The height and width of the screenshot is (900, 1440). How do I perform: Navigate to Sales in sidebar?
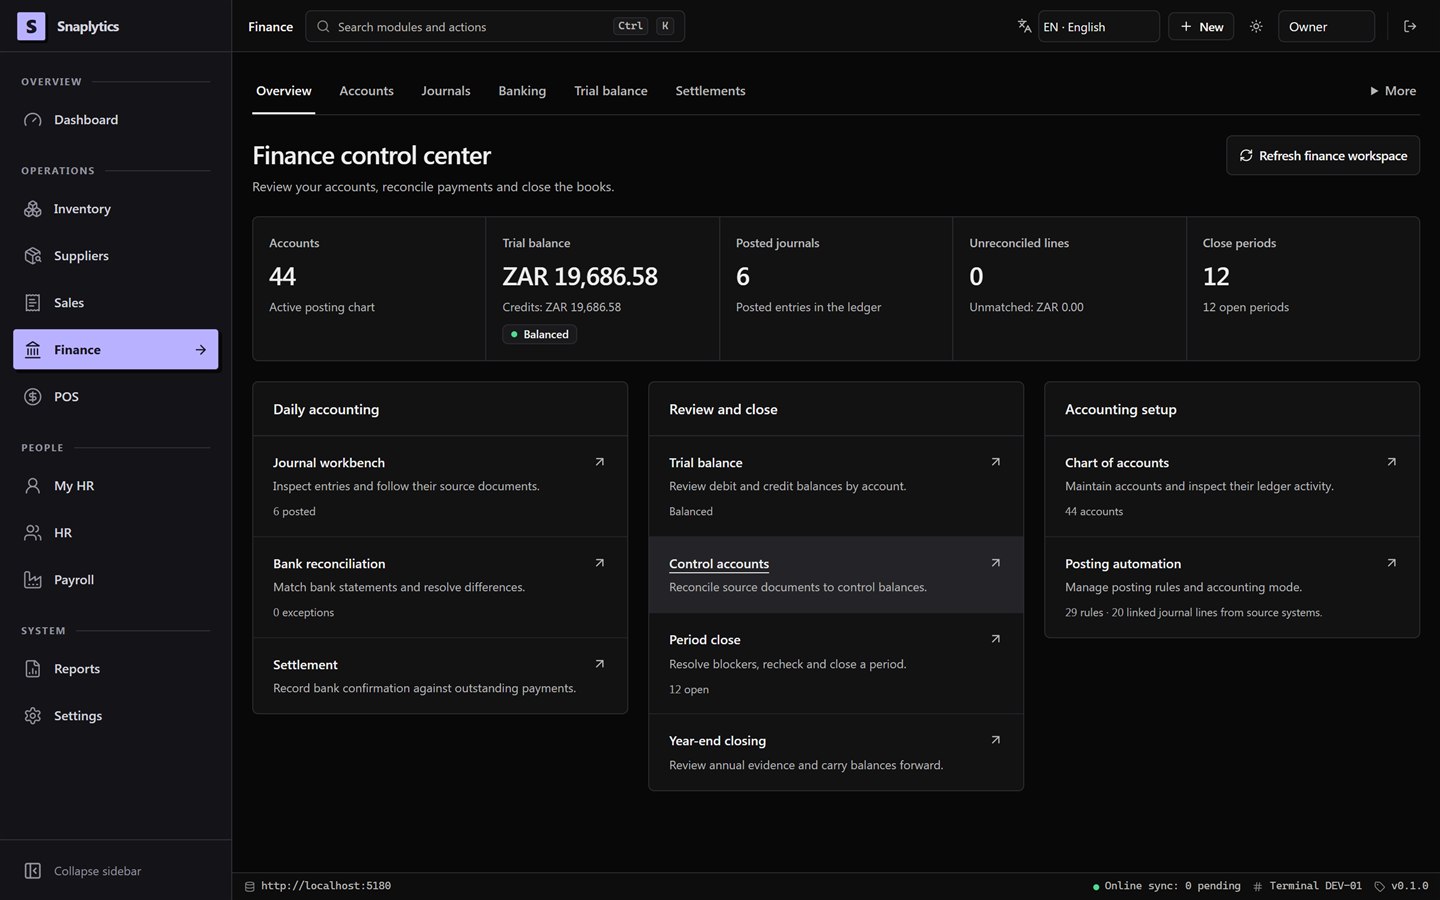pos(115,303)
